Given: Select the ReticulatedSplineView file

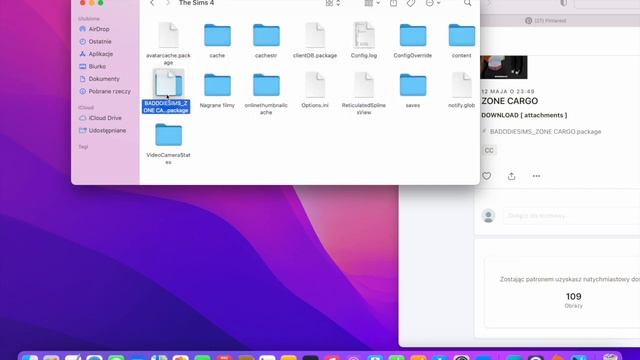Looking at the screenshot, I should [x=364, y=93].
